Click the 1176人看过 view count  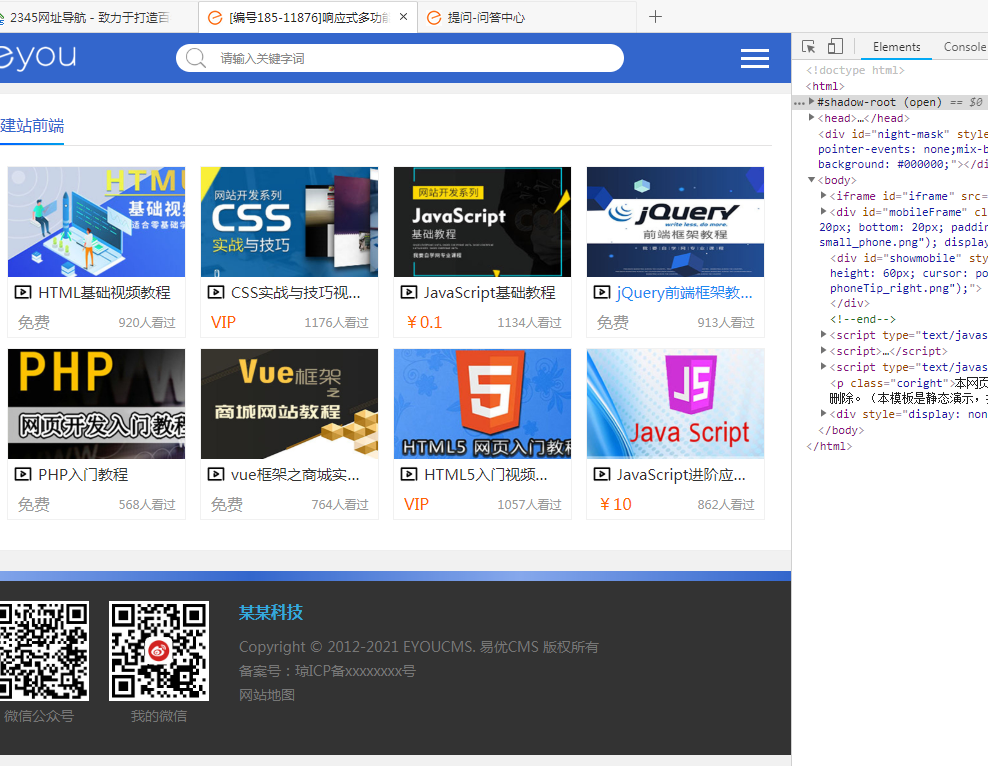[336, 322]
